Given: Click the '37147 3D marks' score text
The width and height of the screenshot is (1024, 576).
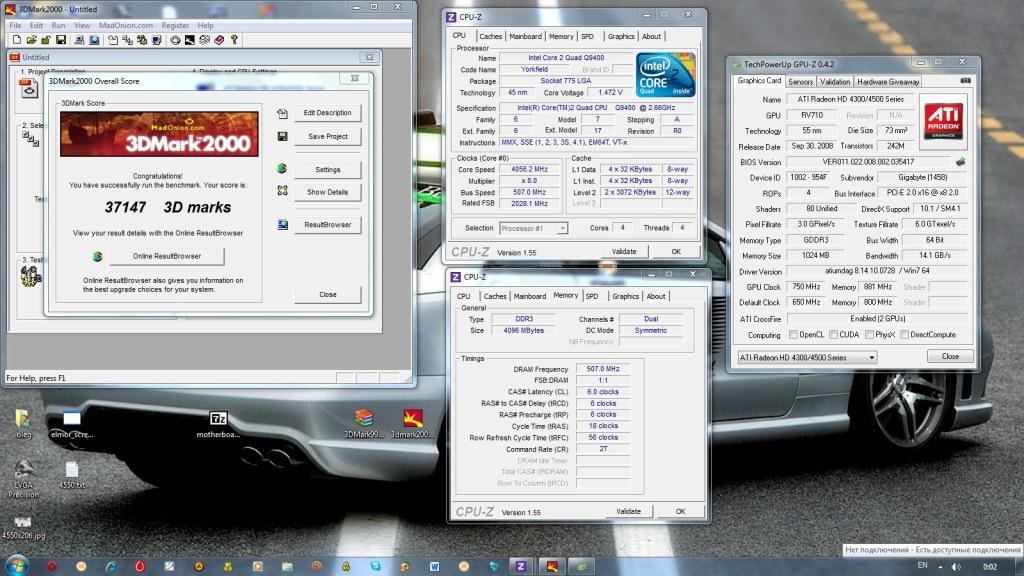Looking at the screenshot, I should pyautogui.click(x=168, y=207).
